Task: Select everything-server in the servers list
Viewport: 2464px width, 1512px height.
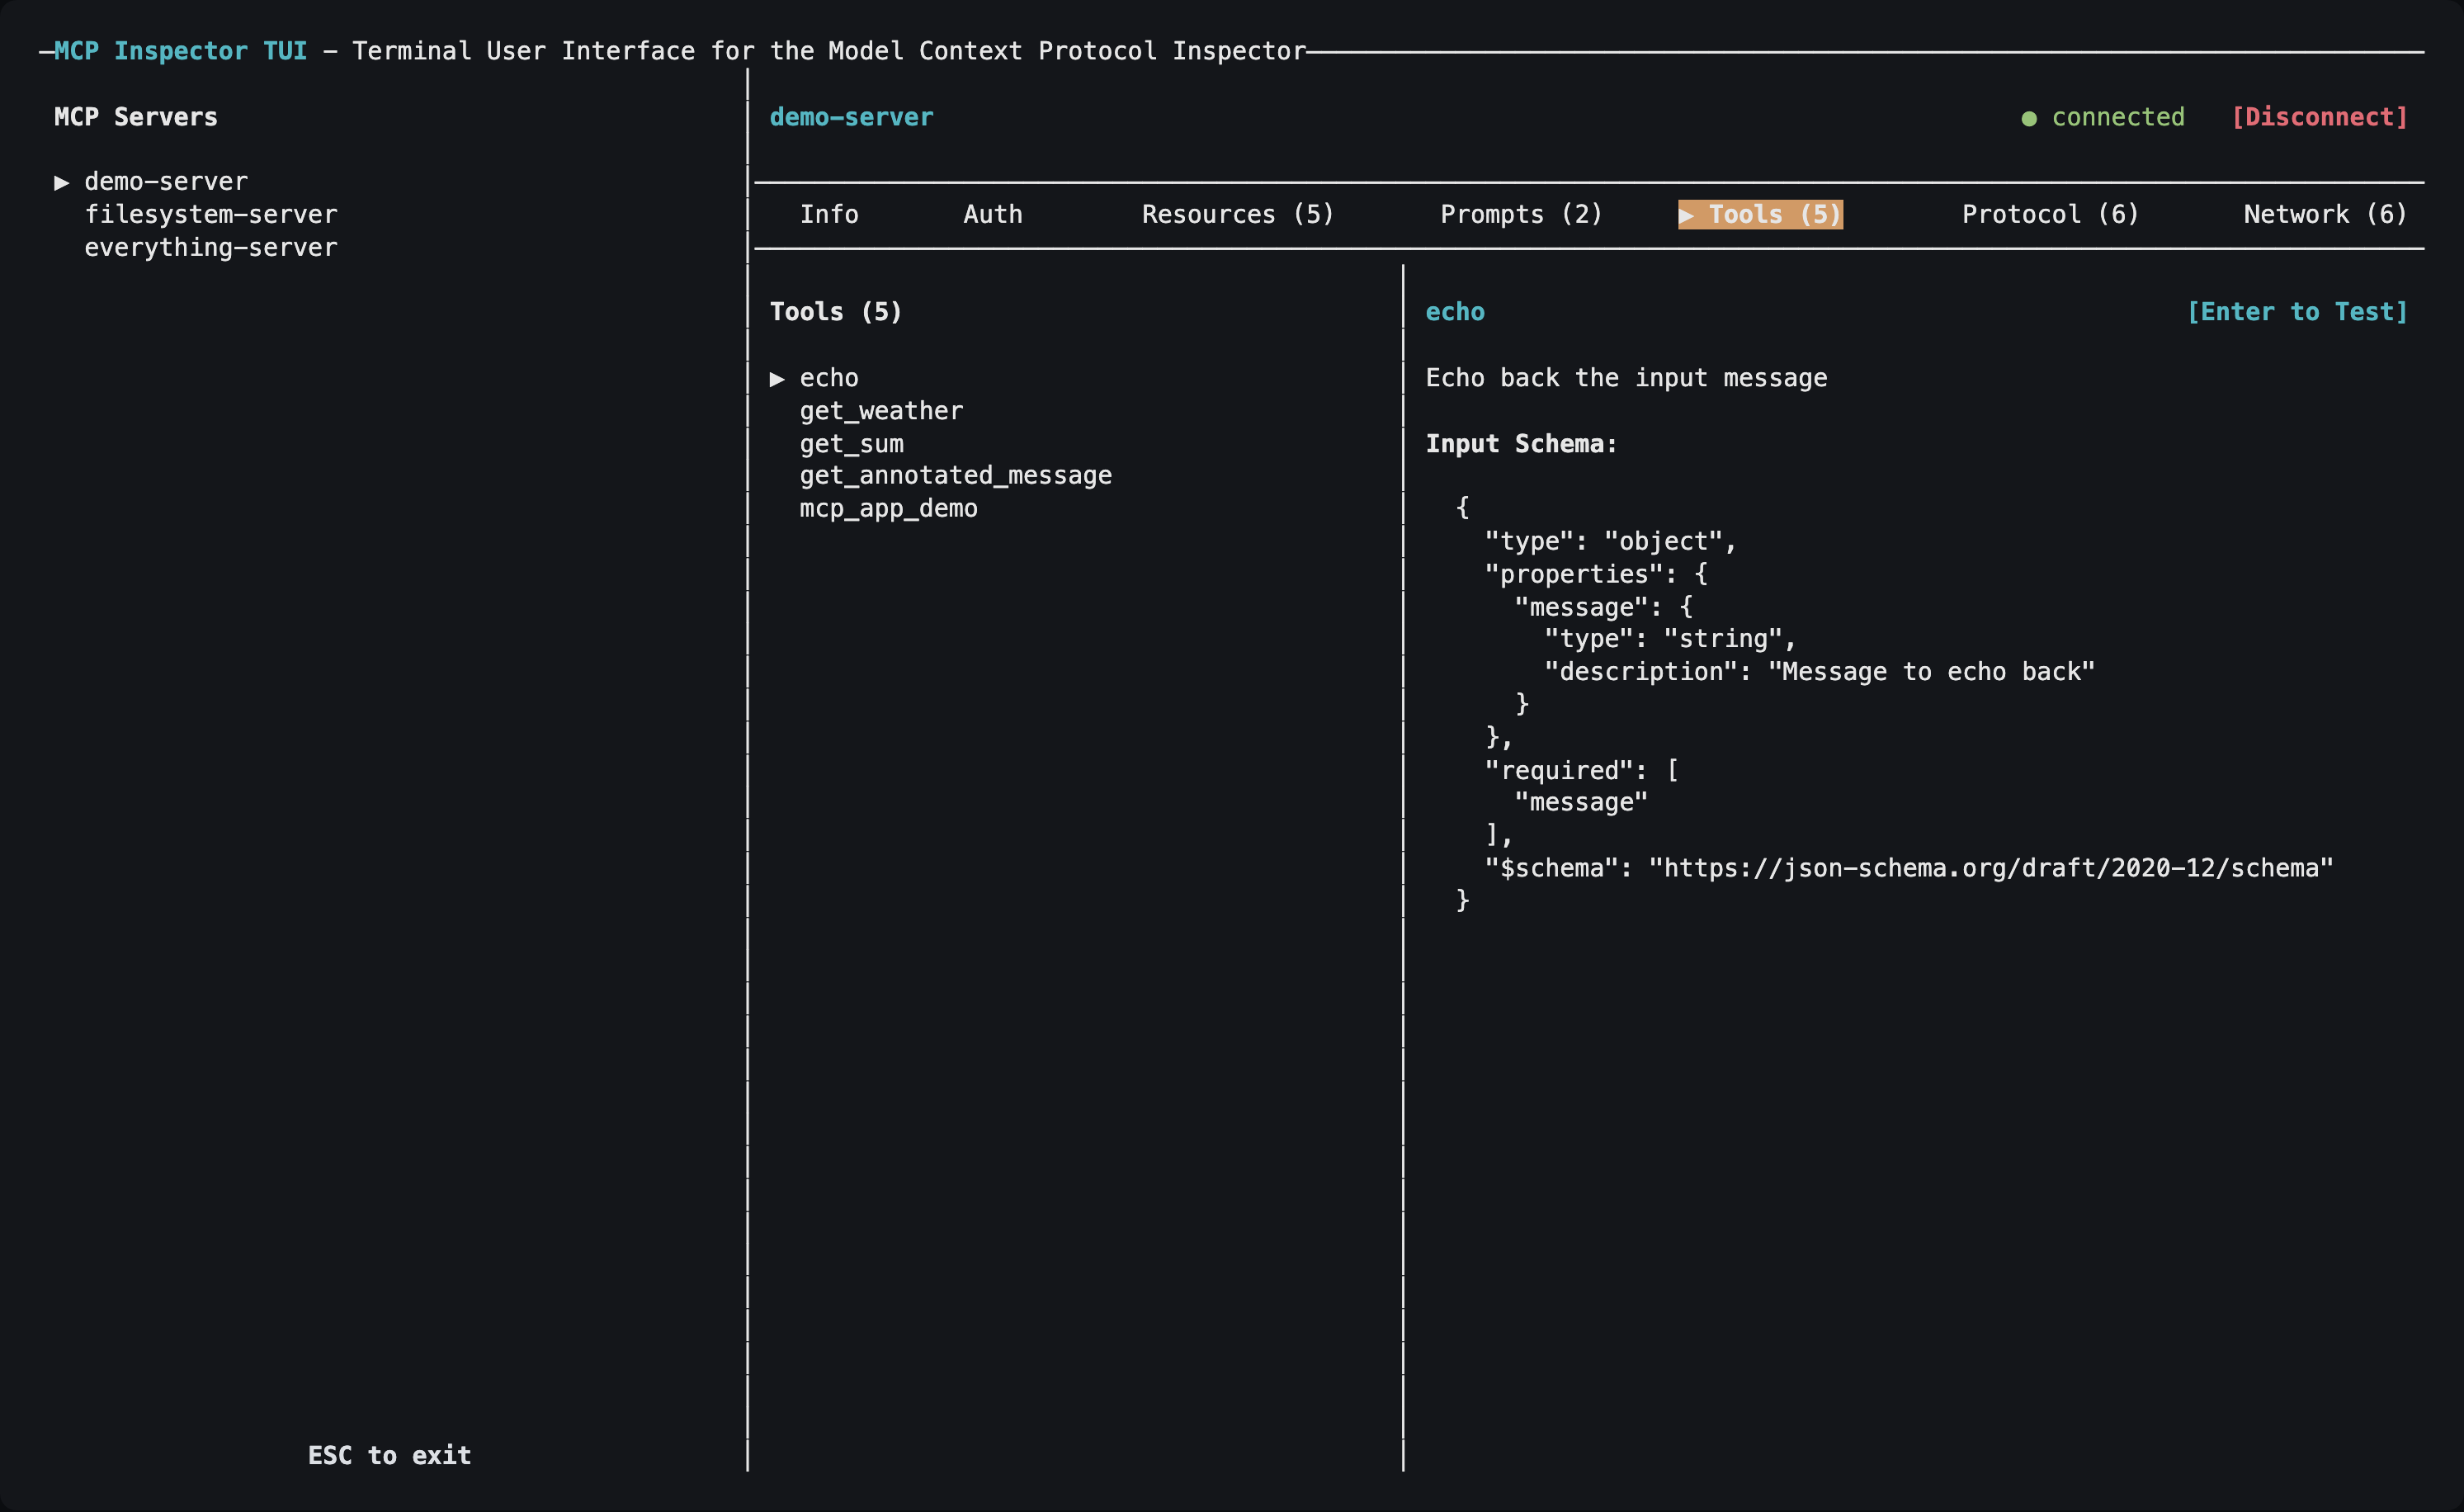Action: click(211, 248)
